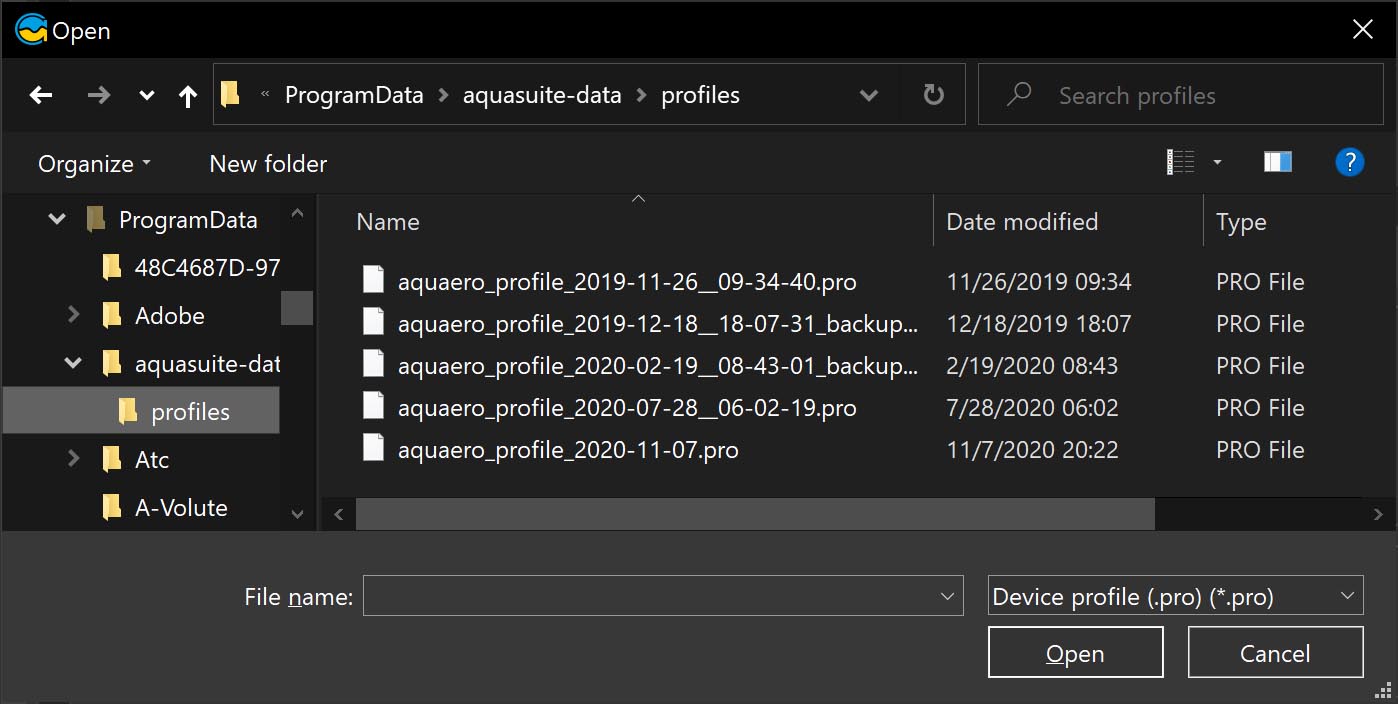The height and width of the screenshot is (704, 1398).
Task: Toggle the preview pane icon
Action: (x=1277, y=162)
